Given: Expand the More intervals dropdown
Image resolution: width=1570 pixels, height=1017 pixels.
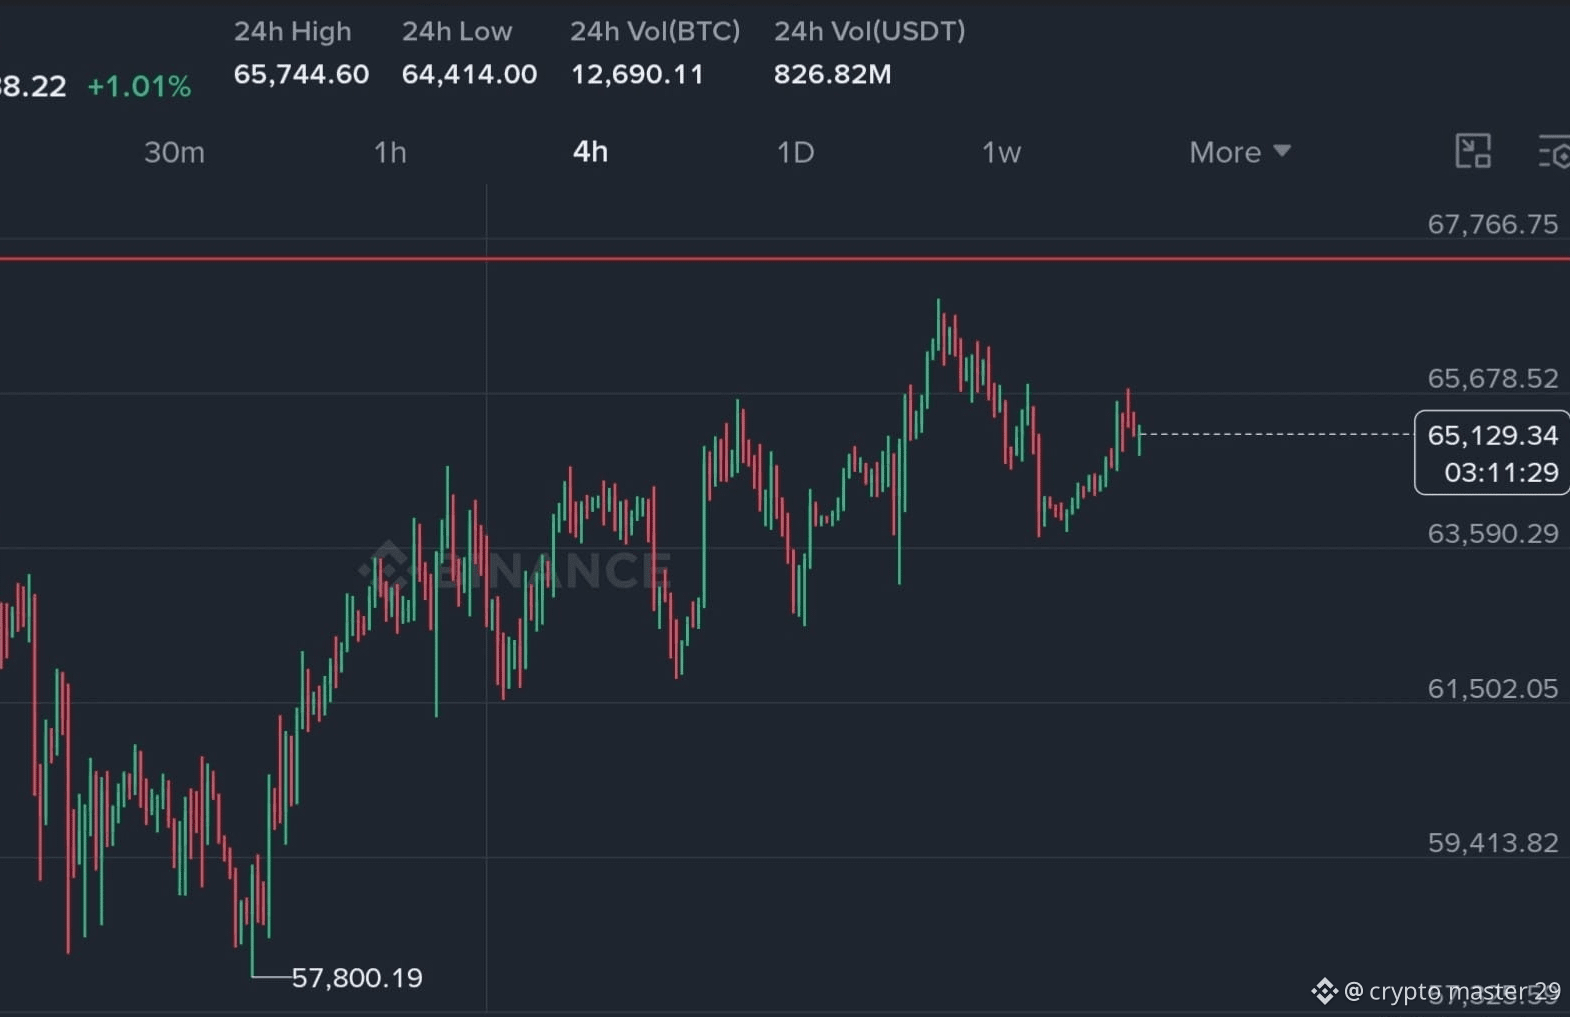Looking at the screenshot, I should pyautogui.click(x=1240, y=152).
